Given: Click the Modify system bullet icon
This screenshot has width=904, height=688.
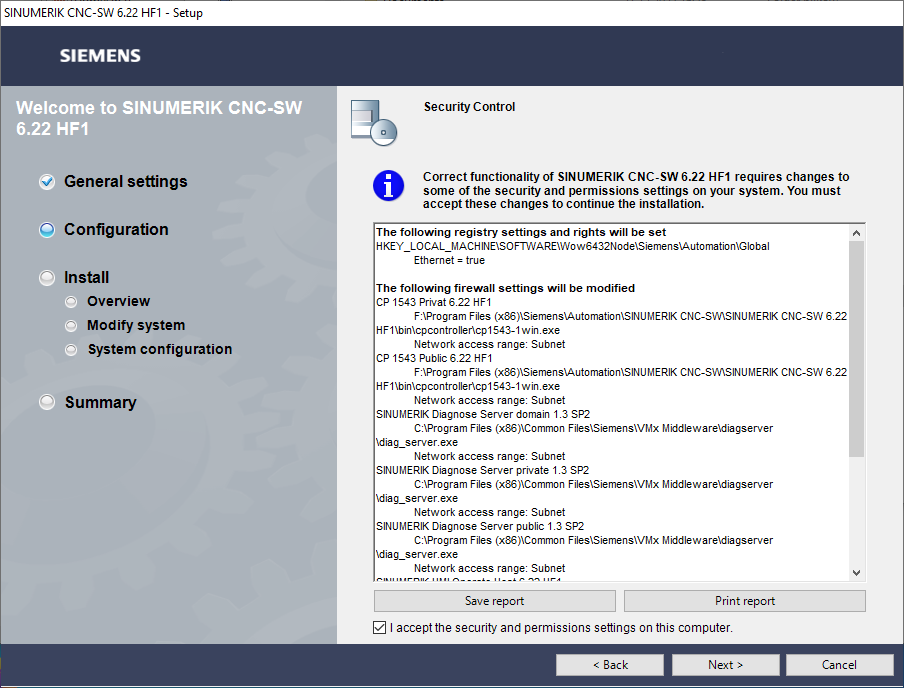Looking at the screenshot, I should [x=70, y=326].
